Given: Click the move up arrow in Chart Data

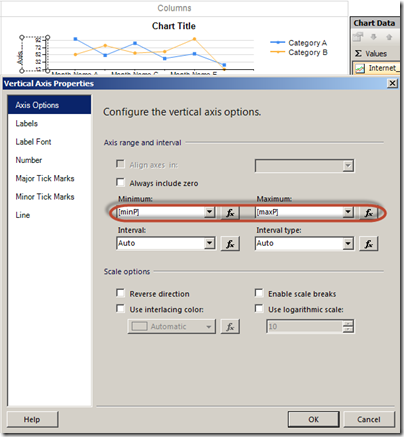Looking at the screenshot, I should tap(389, 37).
